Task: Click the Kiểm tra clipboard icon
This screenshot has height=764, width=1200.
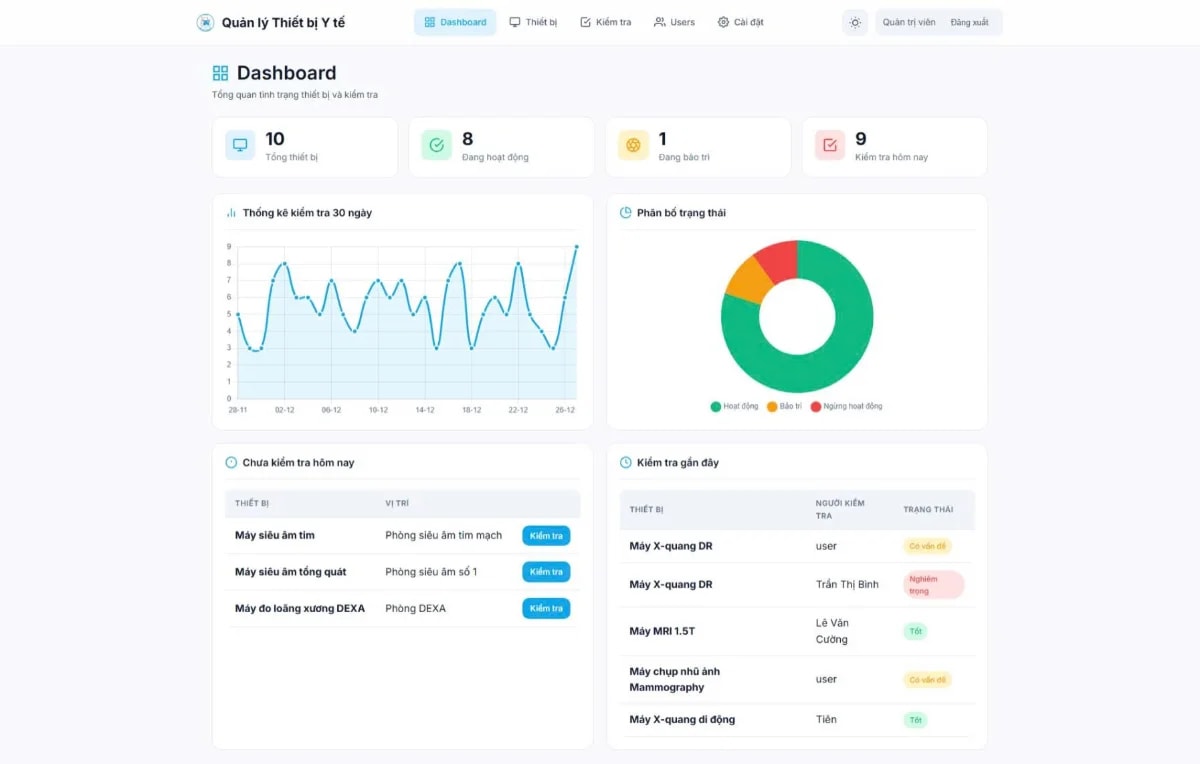Action: pyautogui.click(x=584, y=21)
